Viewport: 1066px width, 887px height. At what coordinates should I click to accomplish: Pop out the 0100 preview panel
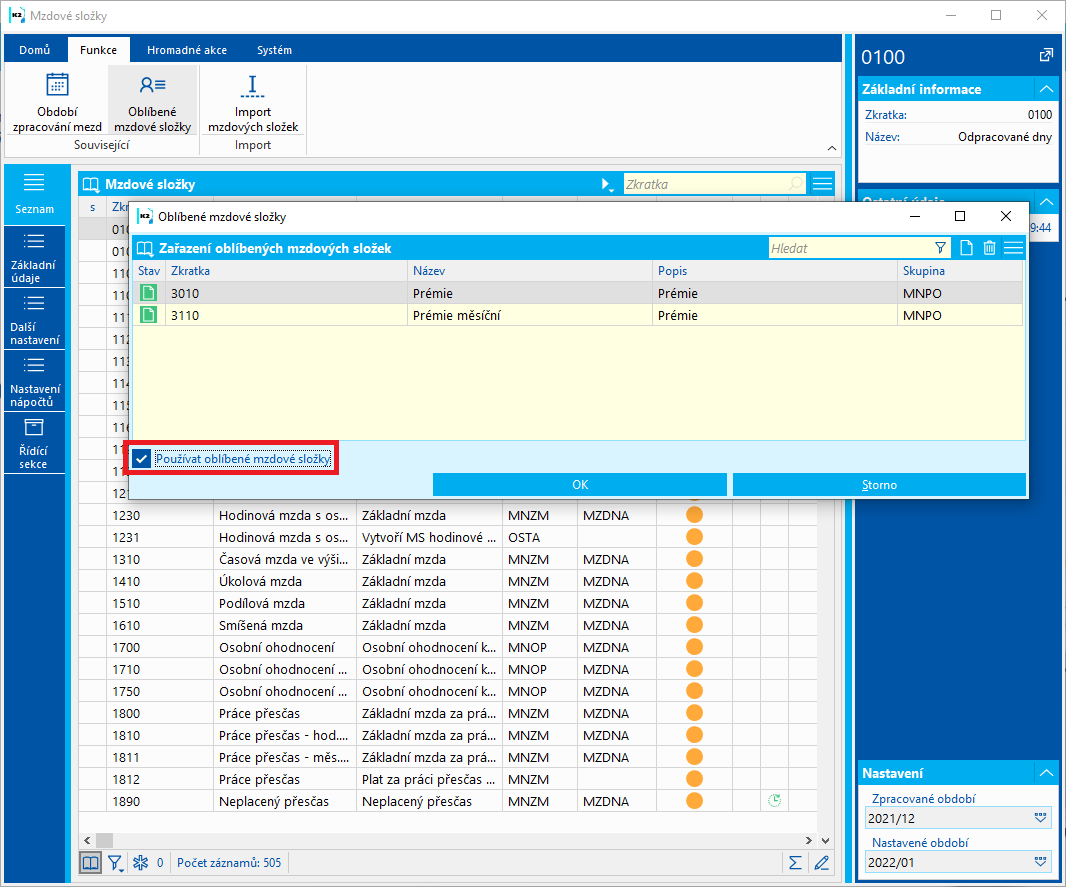[x=1046, y=56]
